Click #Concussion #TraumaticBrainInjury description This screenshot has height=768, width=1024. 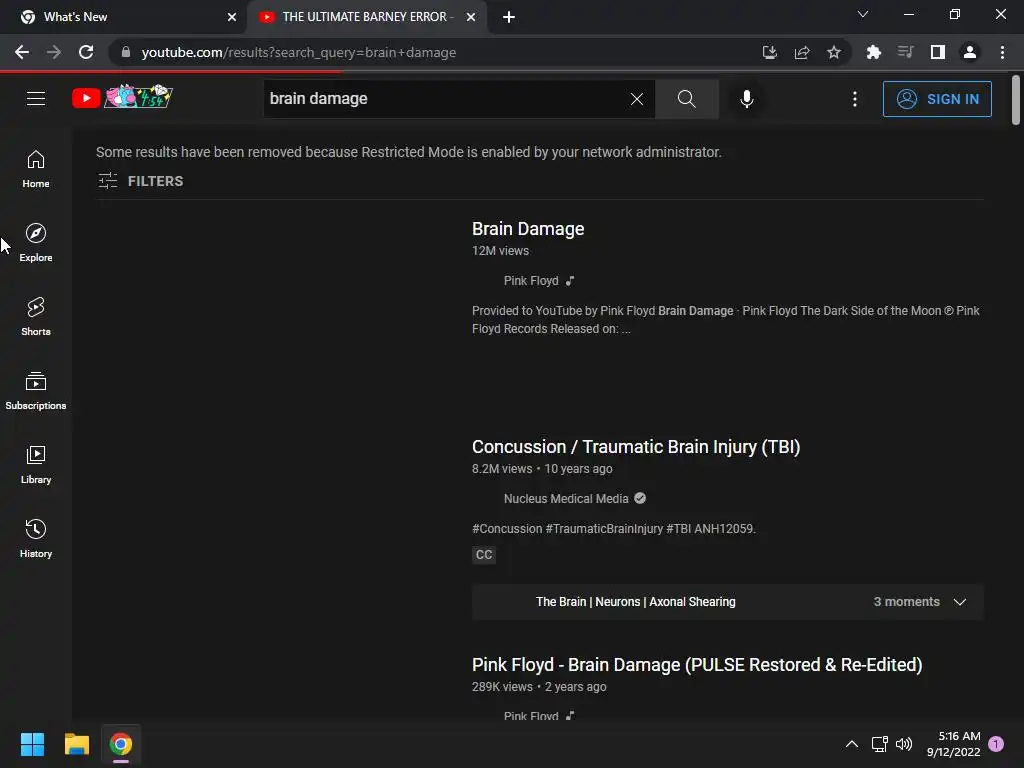point(613,529)
